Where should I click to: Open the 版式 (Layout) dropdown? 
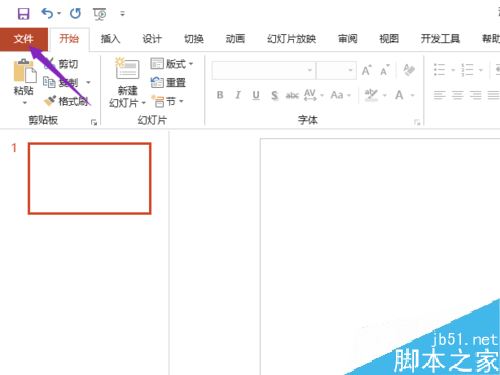click(172, 63)
